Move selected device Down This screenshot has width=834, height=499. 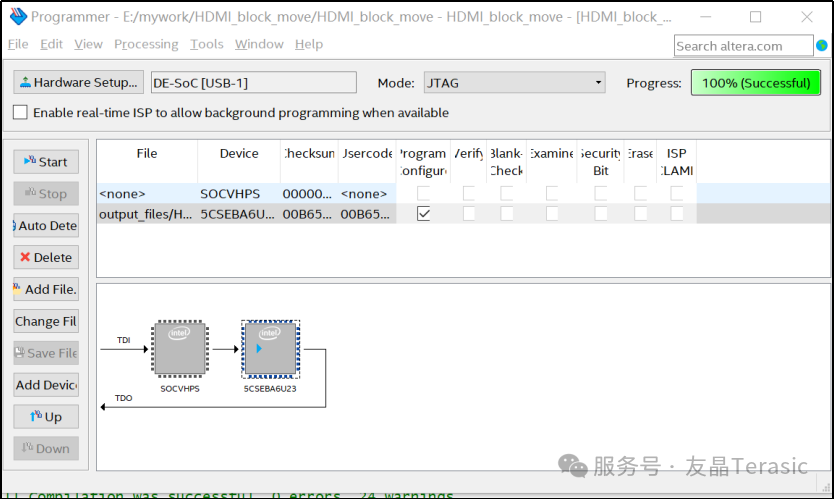pyautogui.click(x=46, y=449)
